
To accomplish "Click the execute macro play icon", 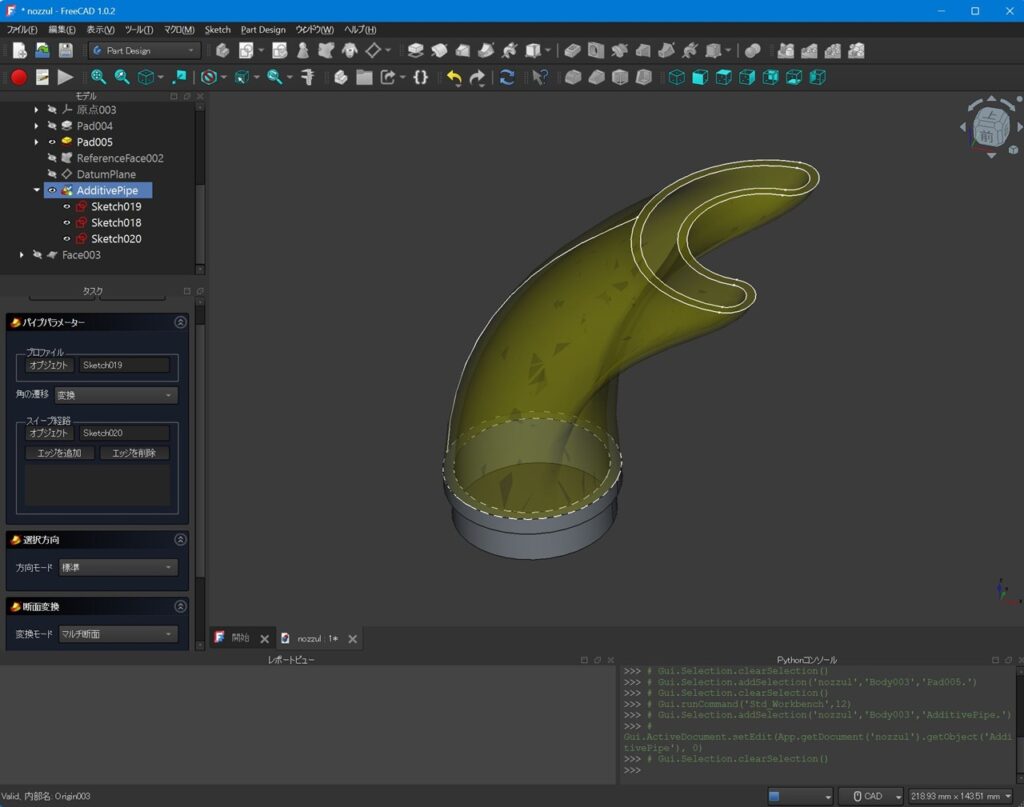I will [66, 77].
